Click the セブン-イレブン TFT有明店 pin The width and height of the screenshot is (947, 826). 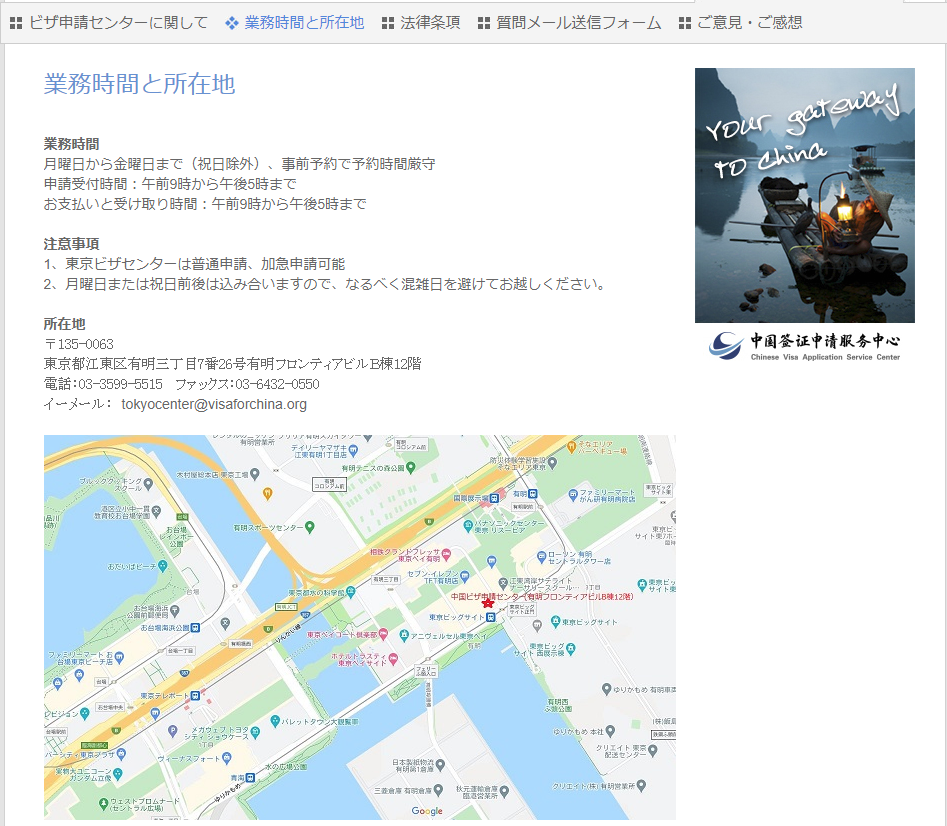pyautogui.click(x=464, y=576)
